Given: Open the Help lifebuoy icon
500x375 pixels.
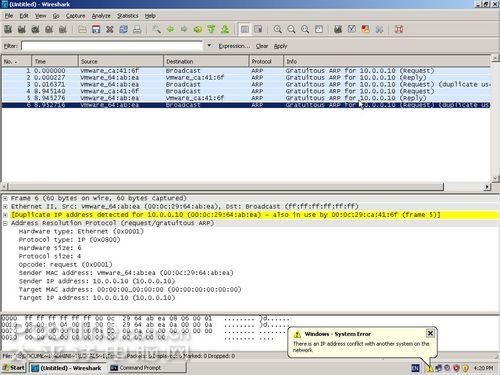Looking at the screenshot, I should pyautogui.click(x=399, y=29).
